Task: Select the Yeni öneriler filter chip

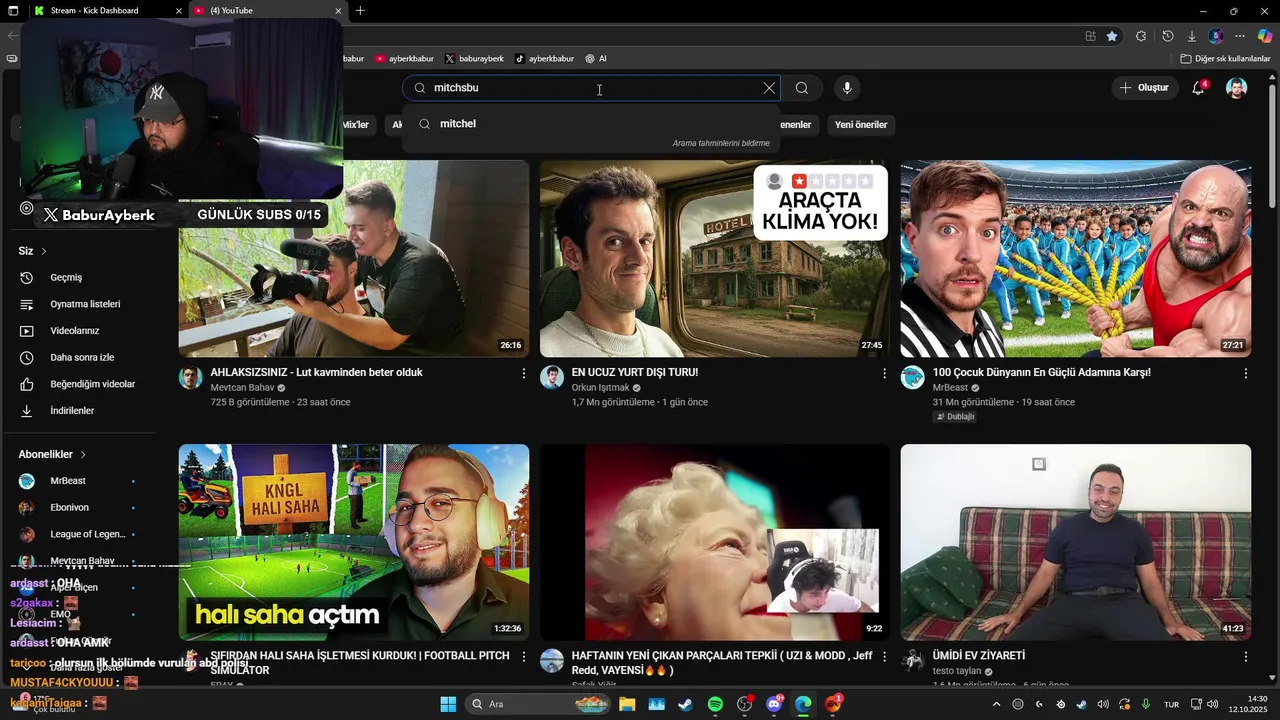Action: coord(861,125)
